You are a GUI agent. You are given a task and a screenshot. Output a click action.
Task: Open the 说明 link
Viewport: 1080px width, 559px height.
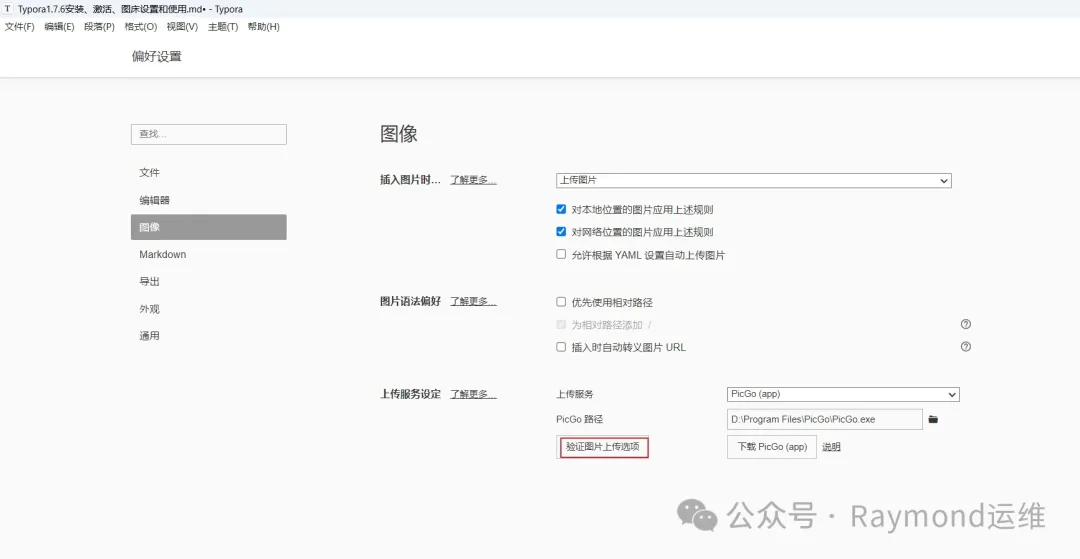(x=831, y=447)
